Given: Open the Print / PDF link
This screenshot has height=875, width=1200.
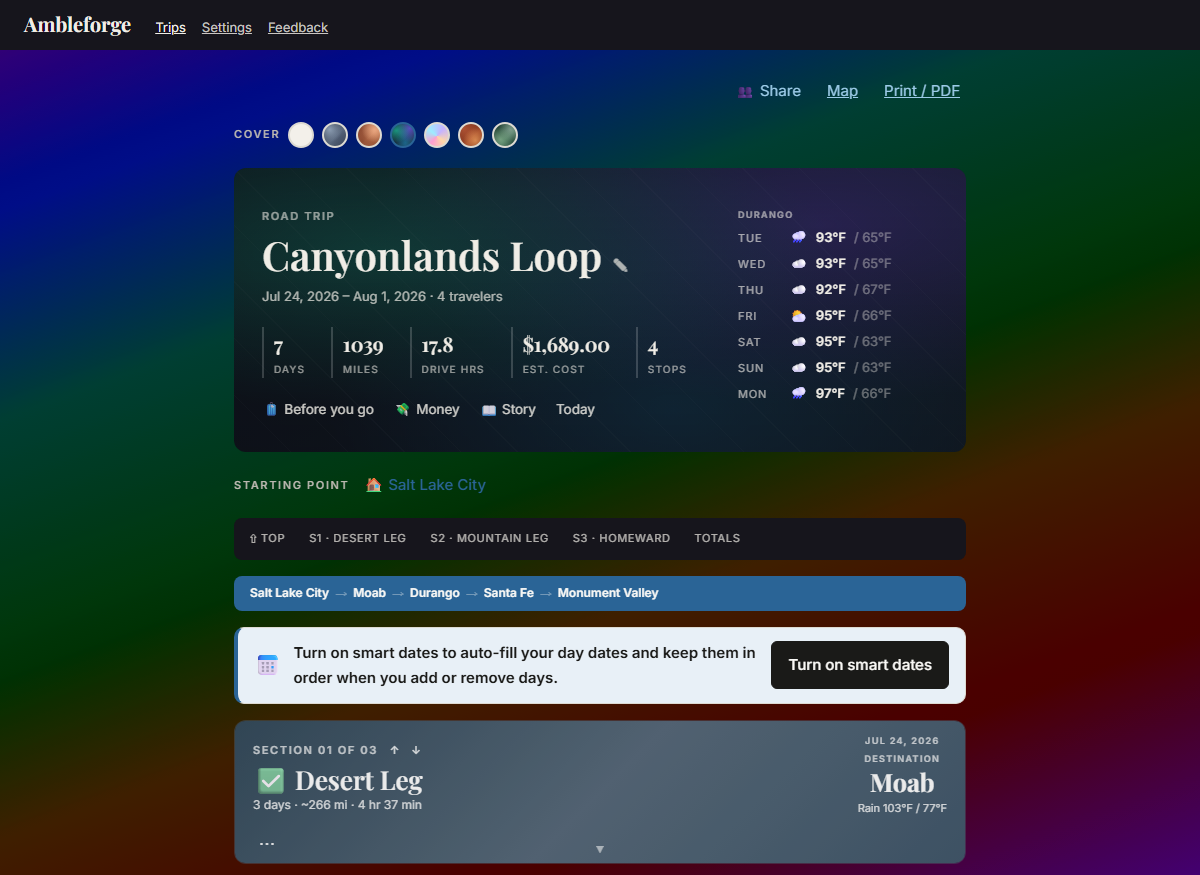Looking at the screenshot, I should 922,91.
